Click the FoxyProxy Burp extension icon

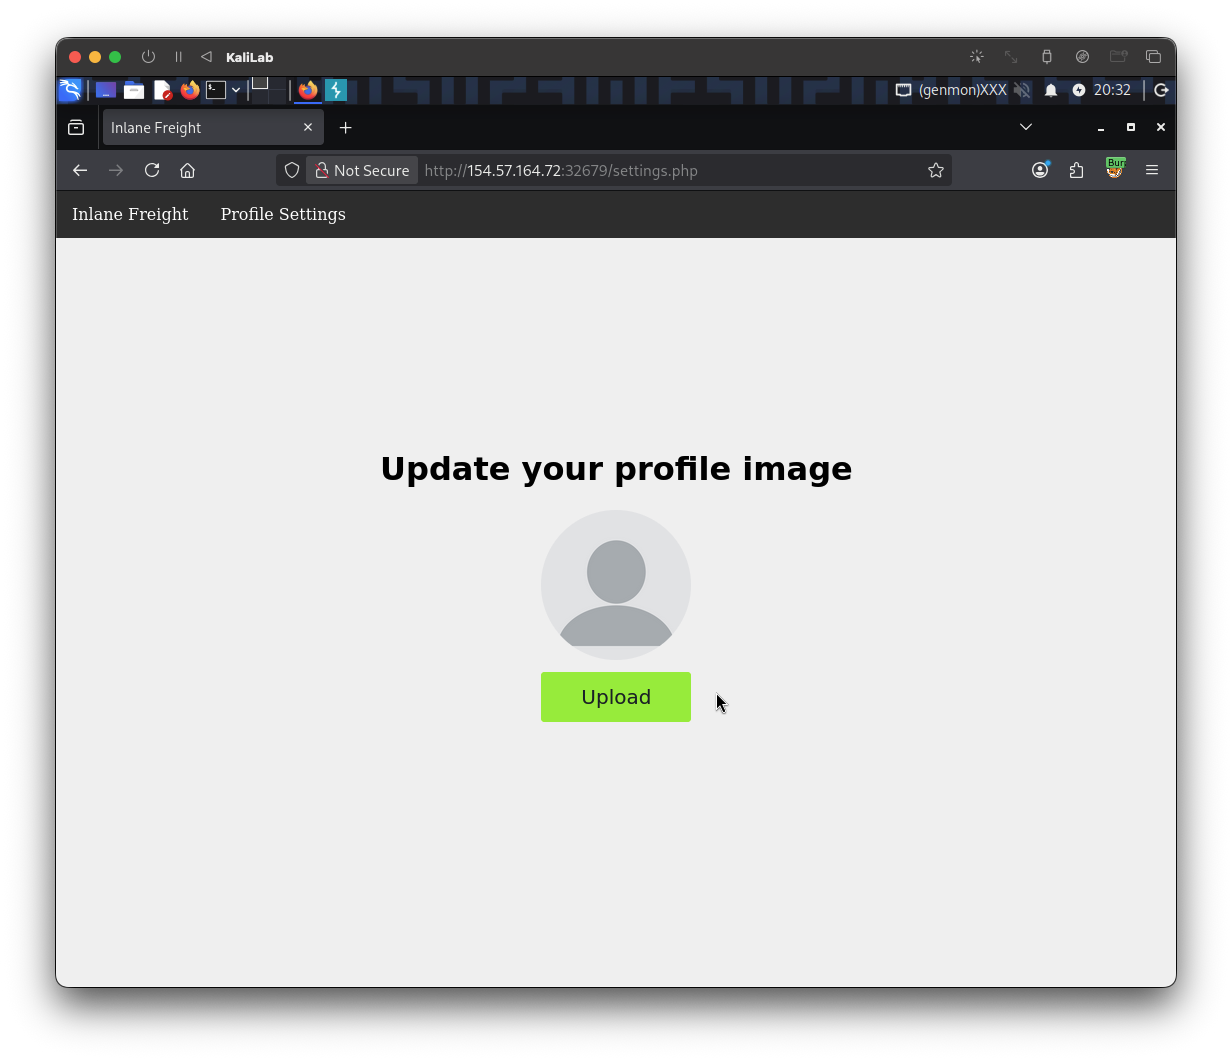click(x=1114, y=169)
